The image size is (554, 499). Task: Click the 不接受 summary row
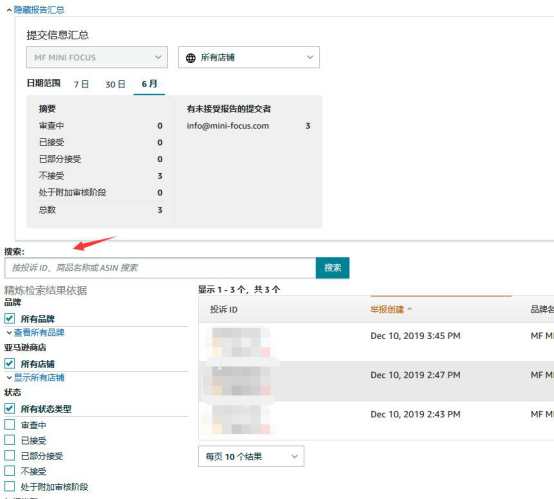tap(101, 176)
